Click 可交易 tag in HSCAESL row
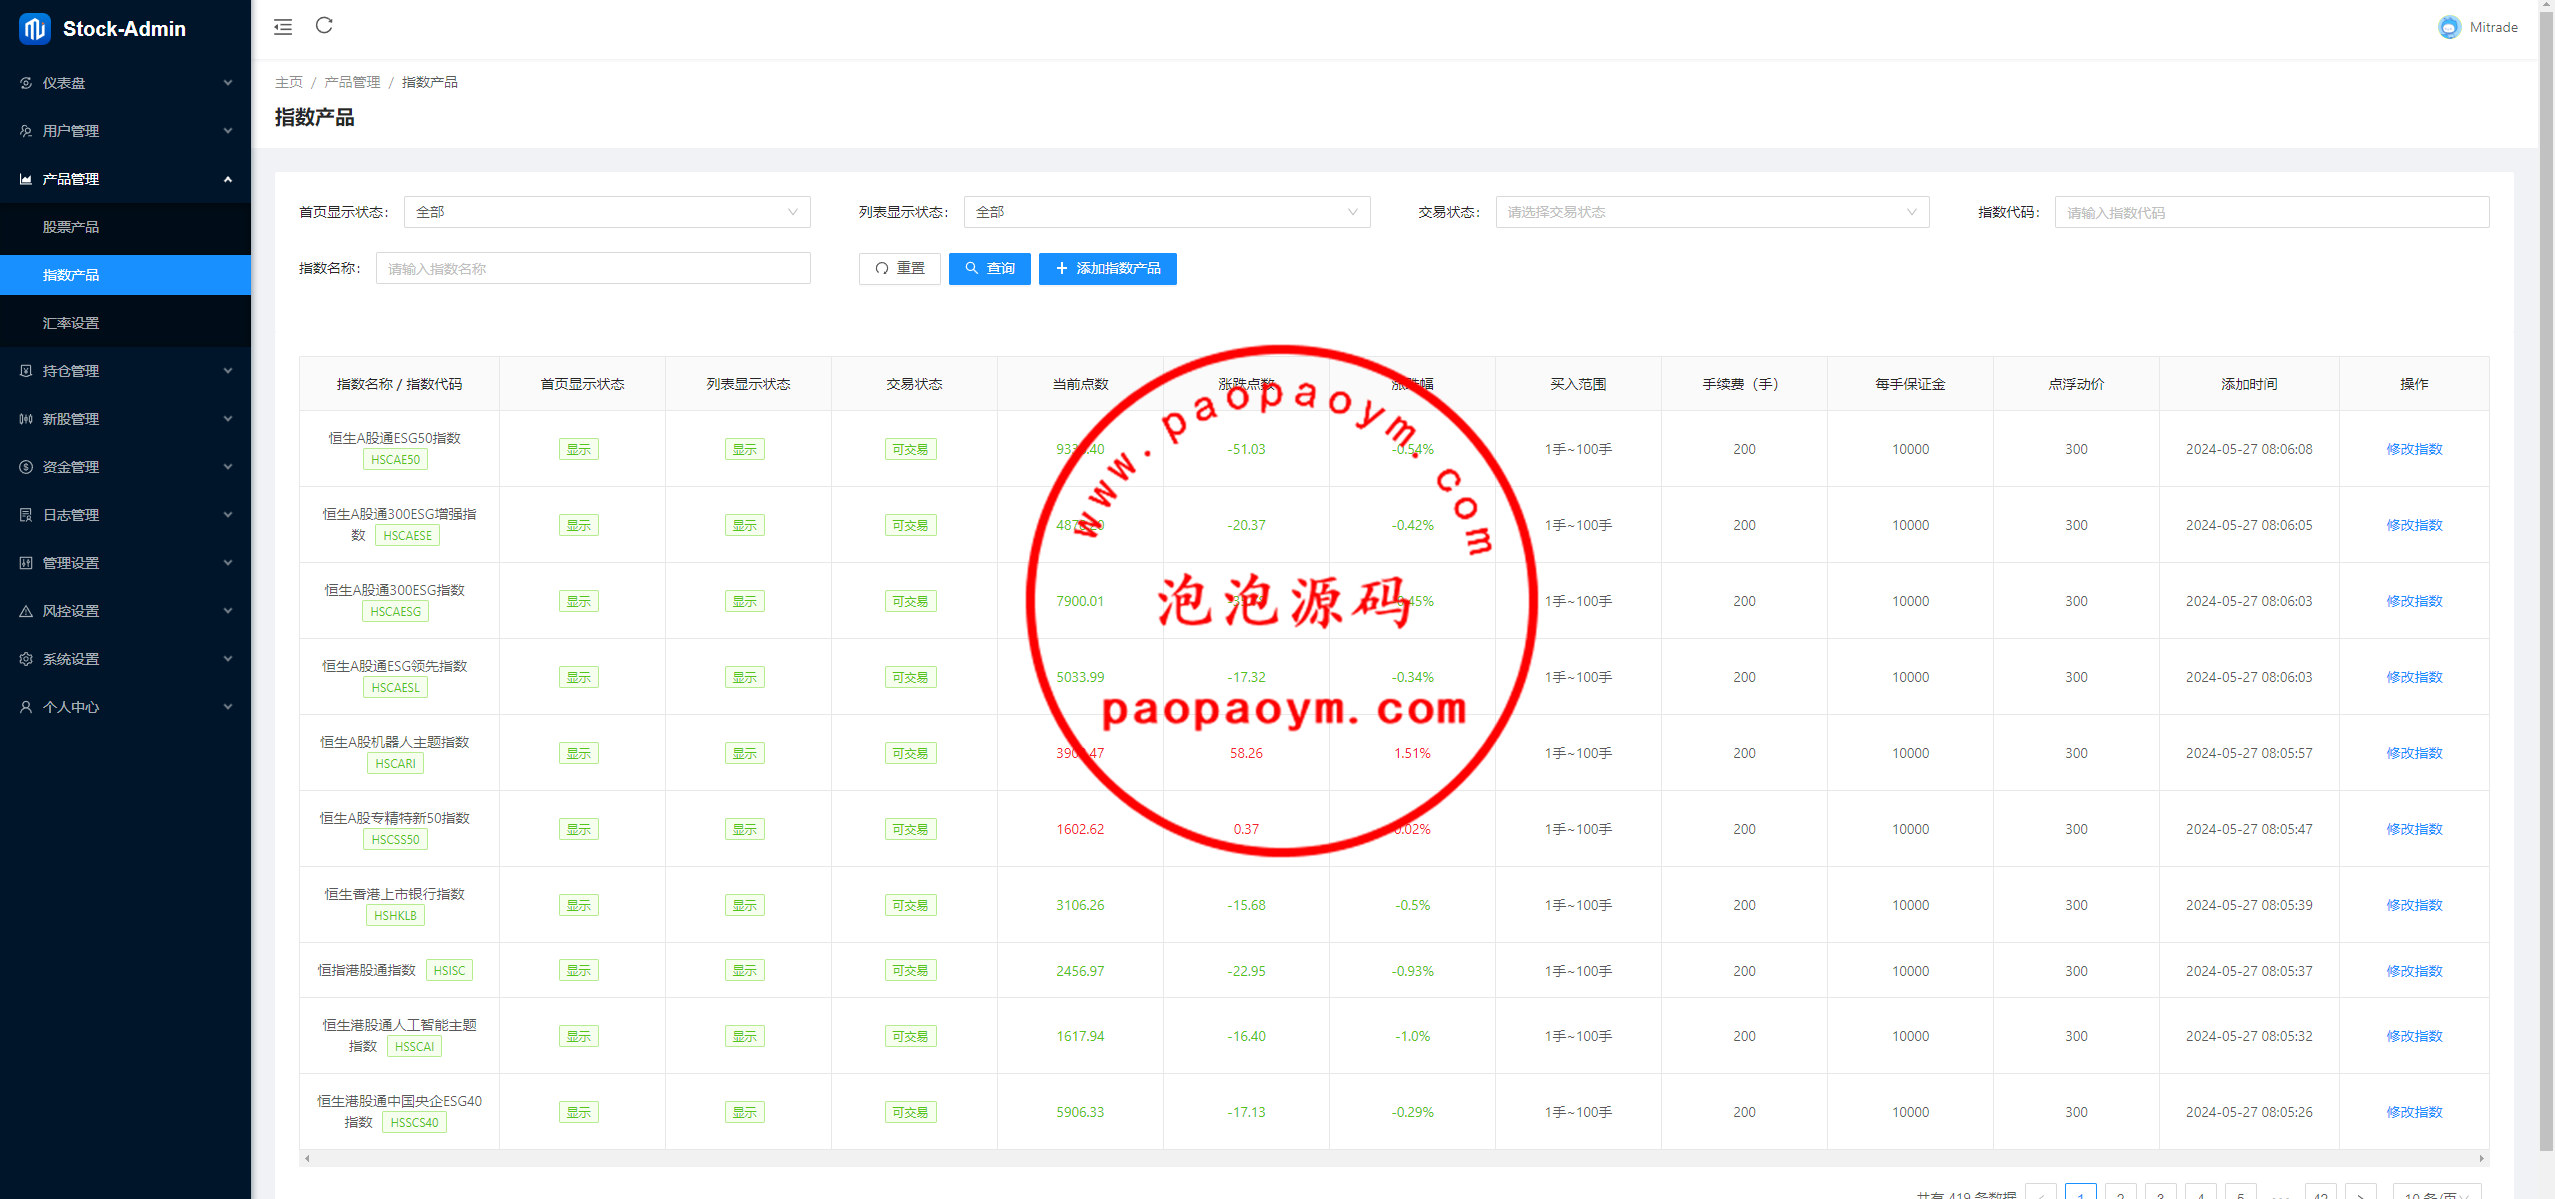 (x=911, y=677)
